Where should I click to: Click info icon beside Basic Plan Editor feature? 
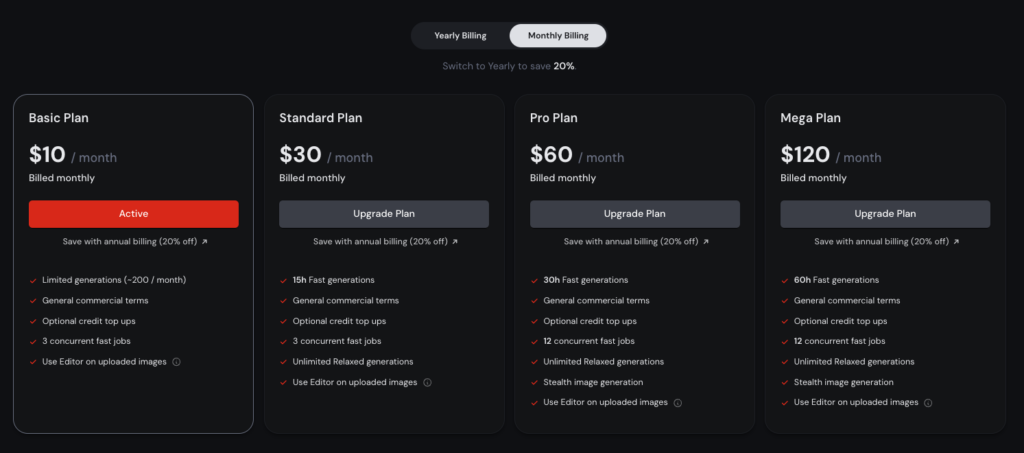[x=176, y=362]
